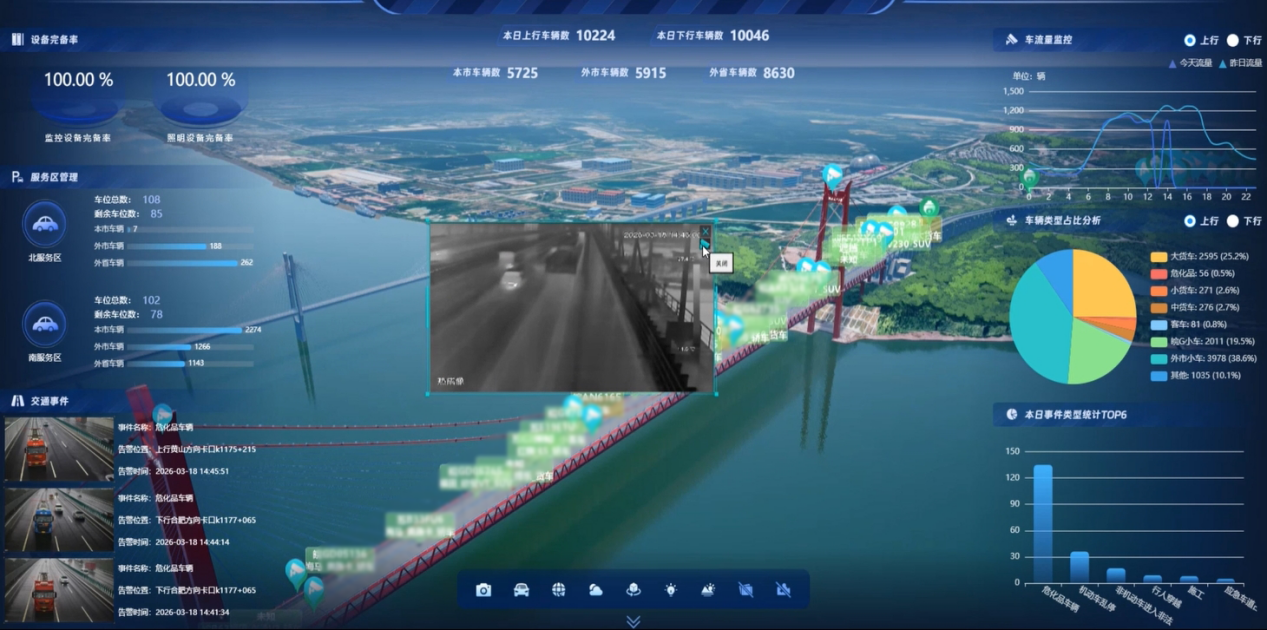Image resolution: width=1267 pixels, height=630 pixels.
Task: Open the weather cloud icon tool
Action: tap(596, 590)
